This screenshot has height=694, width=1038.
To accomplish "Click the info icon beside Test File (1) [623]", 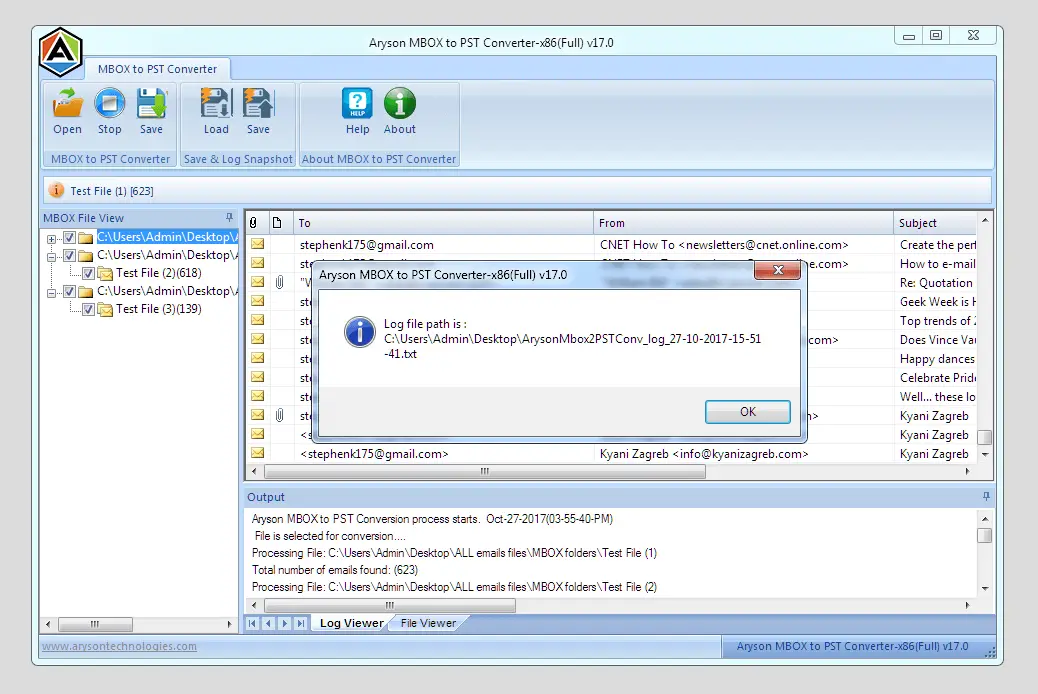I will click(x=56, y=190).
